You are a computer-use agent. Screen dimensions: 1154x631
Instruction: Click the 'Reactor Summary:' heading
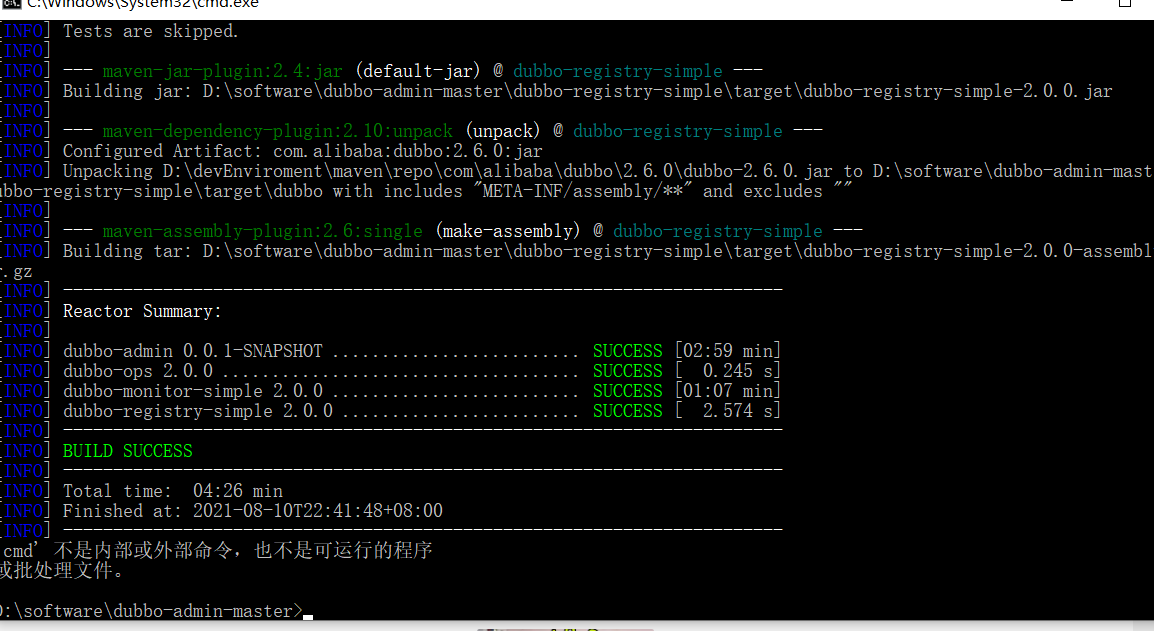(x=142, y=311)
